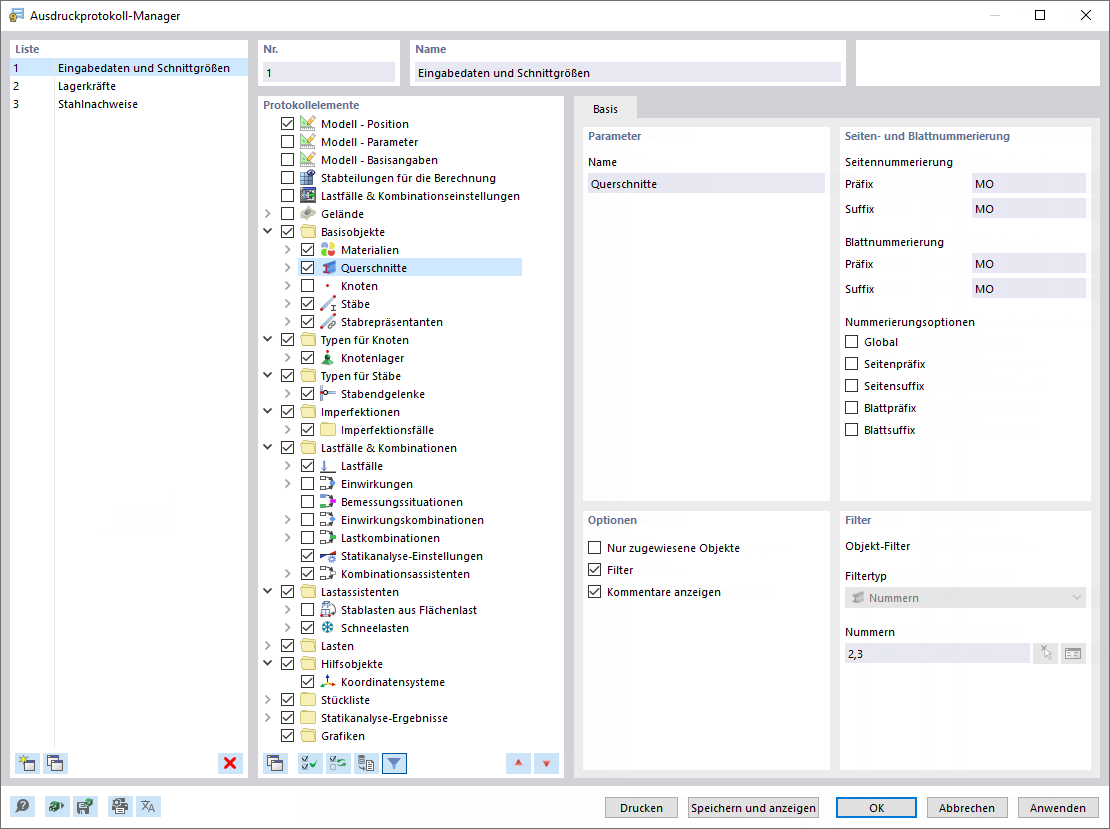Click the copy list entry icon
The width and height of the screenshot is (1110, 829).
(x=55, y=763)
